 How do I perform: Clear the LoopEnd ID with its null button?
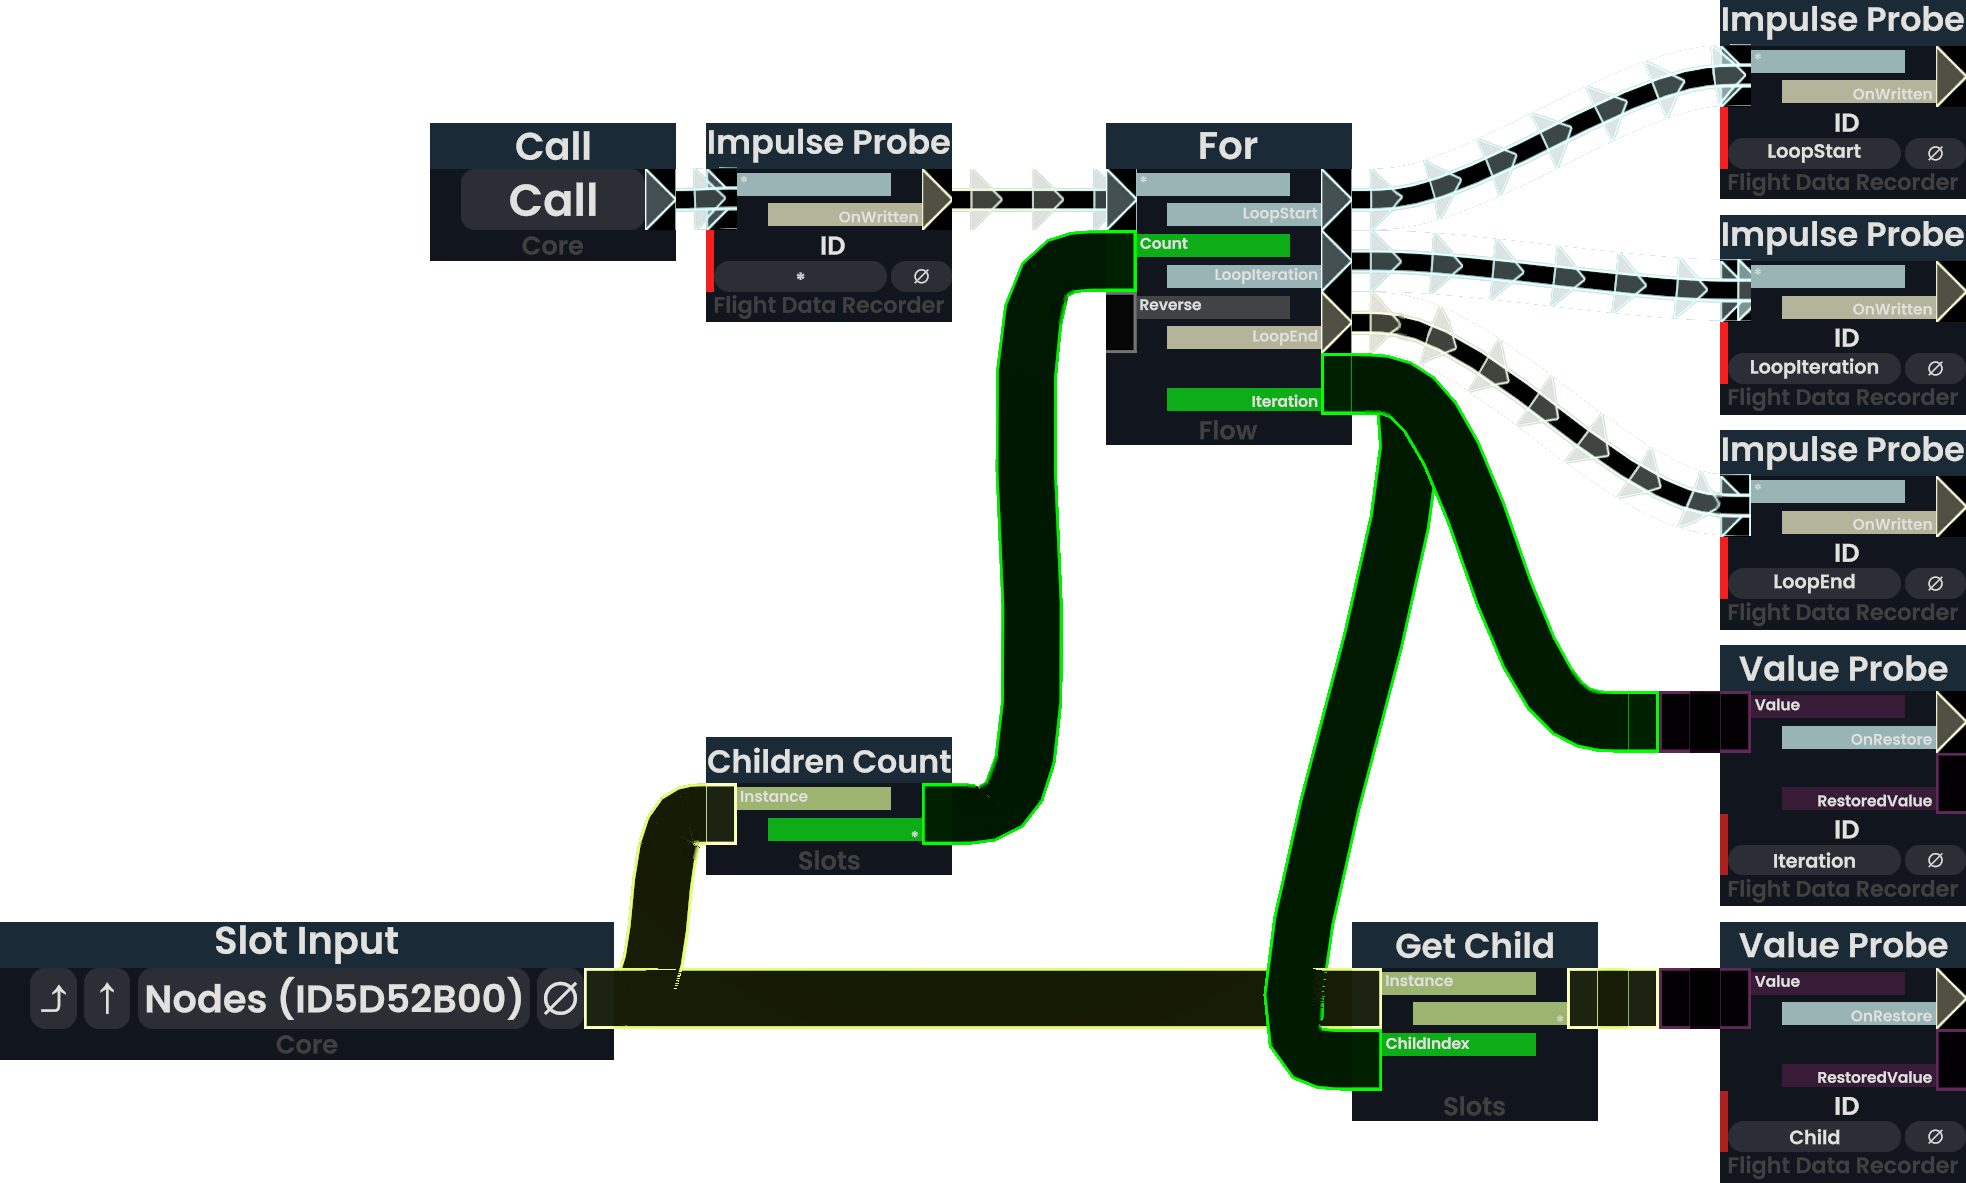pos(1935,583)
